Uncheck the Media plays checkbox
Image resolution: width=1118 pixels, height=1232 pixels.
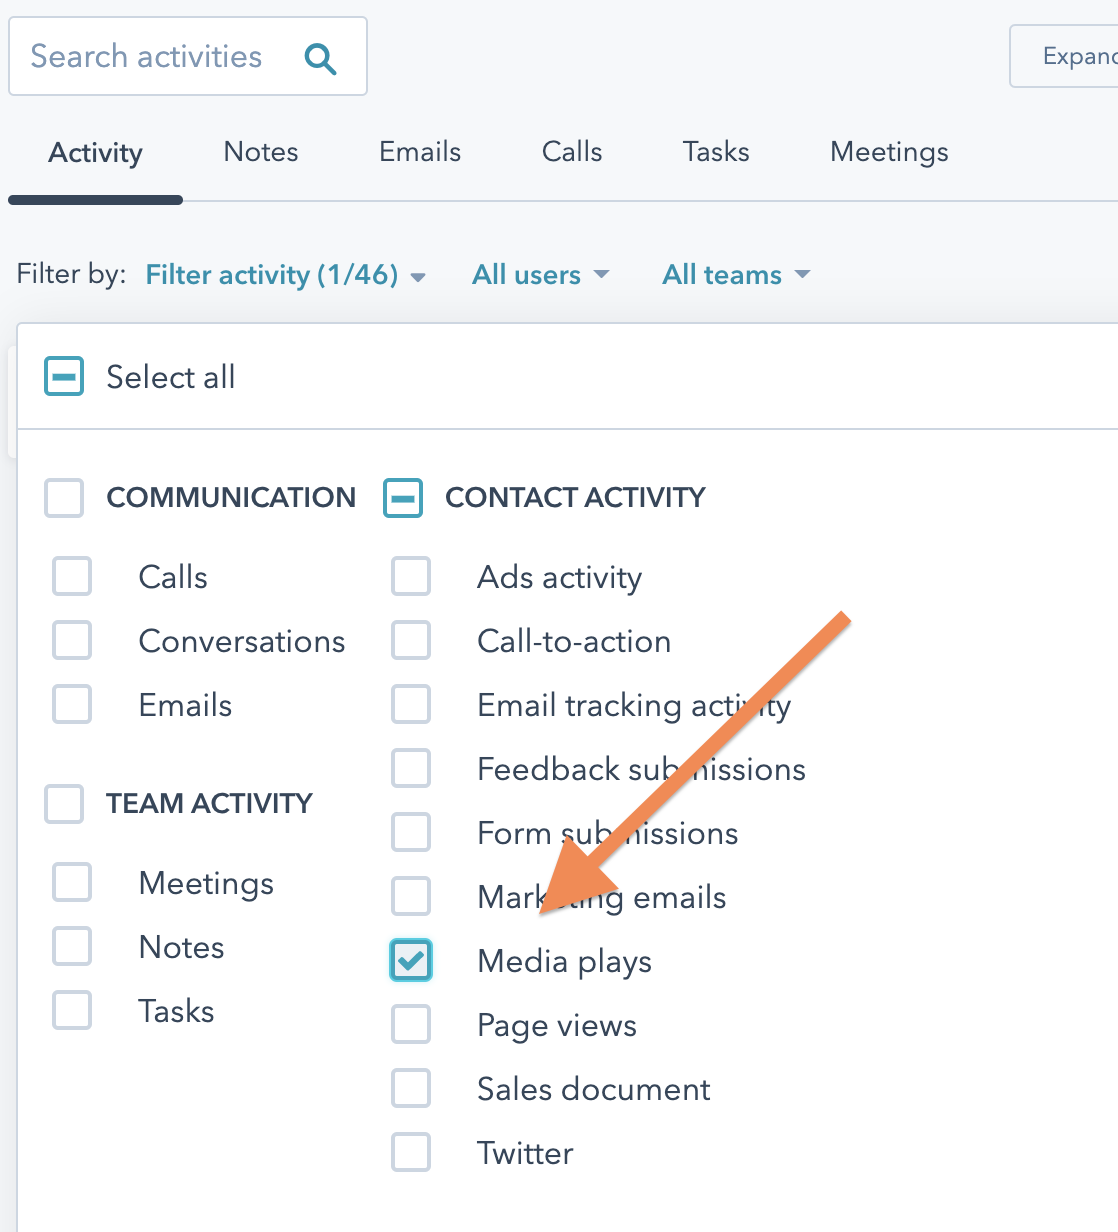point(411,961)
